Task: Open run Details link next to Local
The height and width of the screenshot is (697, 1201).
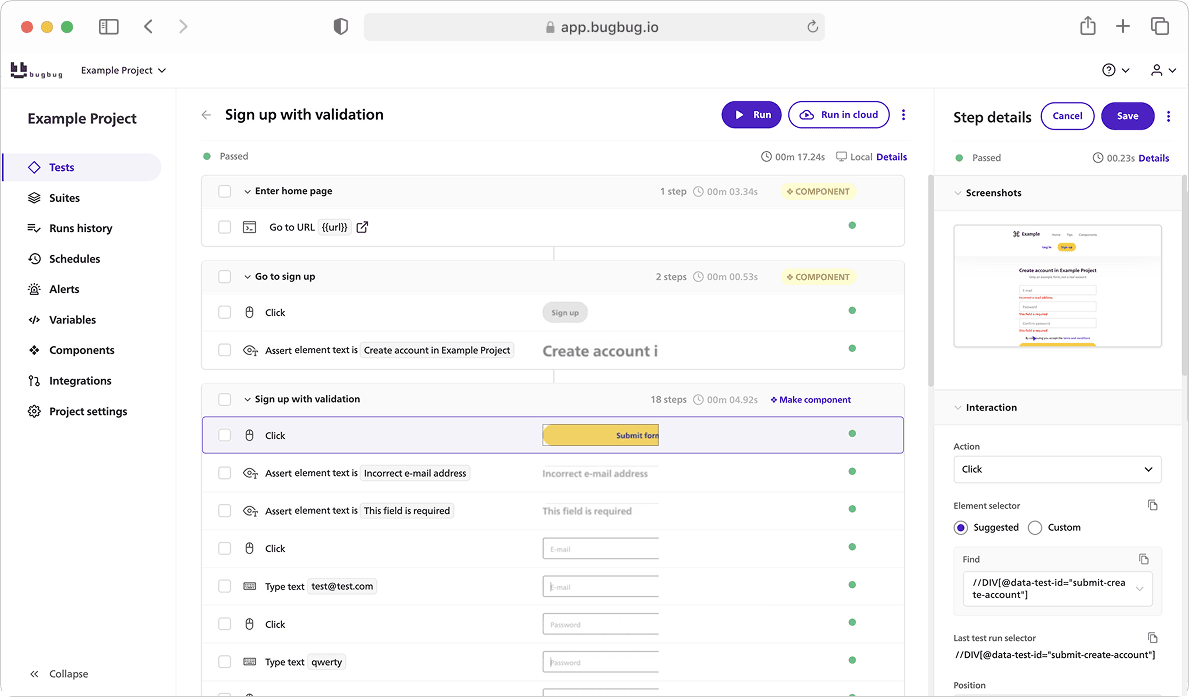Action: pyautogui.click(x=892, y=157)
